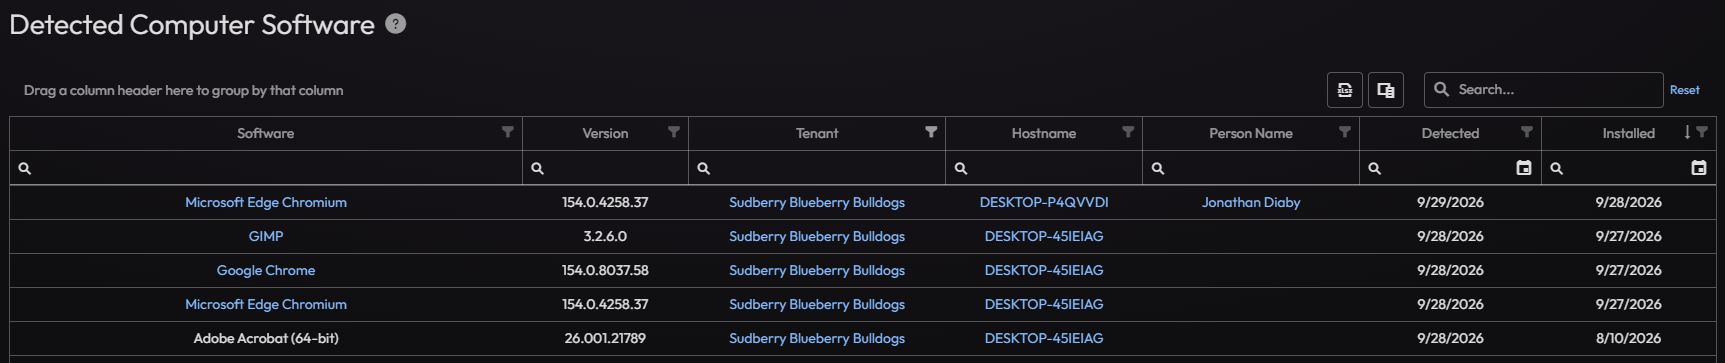Screen dimensions: 1725x363
Task: Open the Software column filter icon
Action: (x=508, y=132)
